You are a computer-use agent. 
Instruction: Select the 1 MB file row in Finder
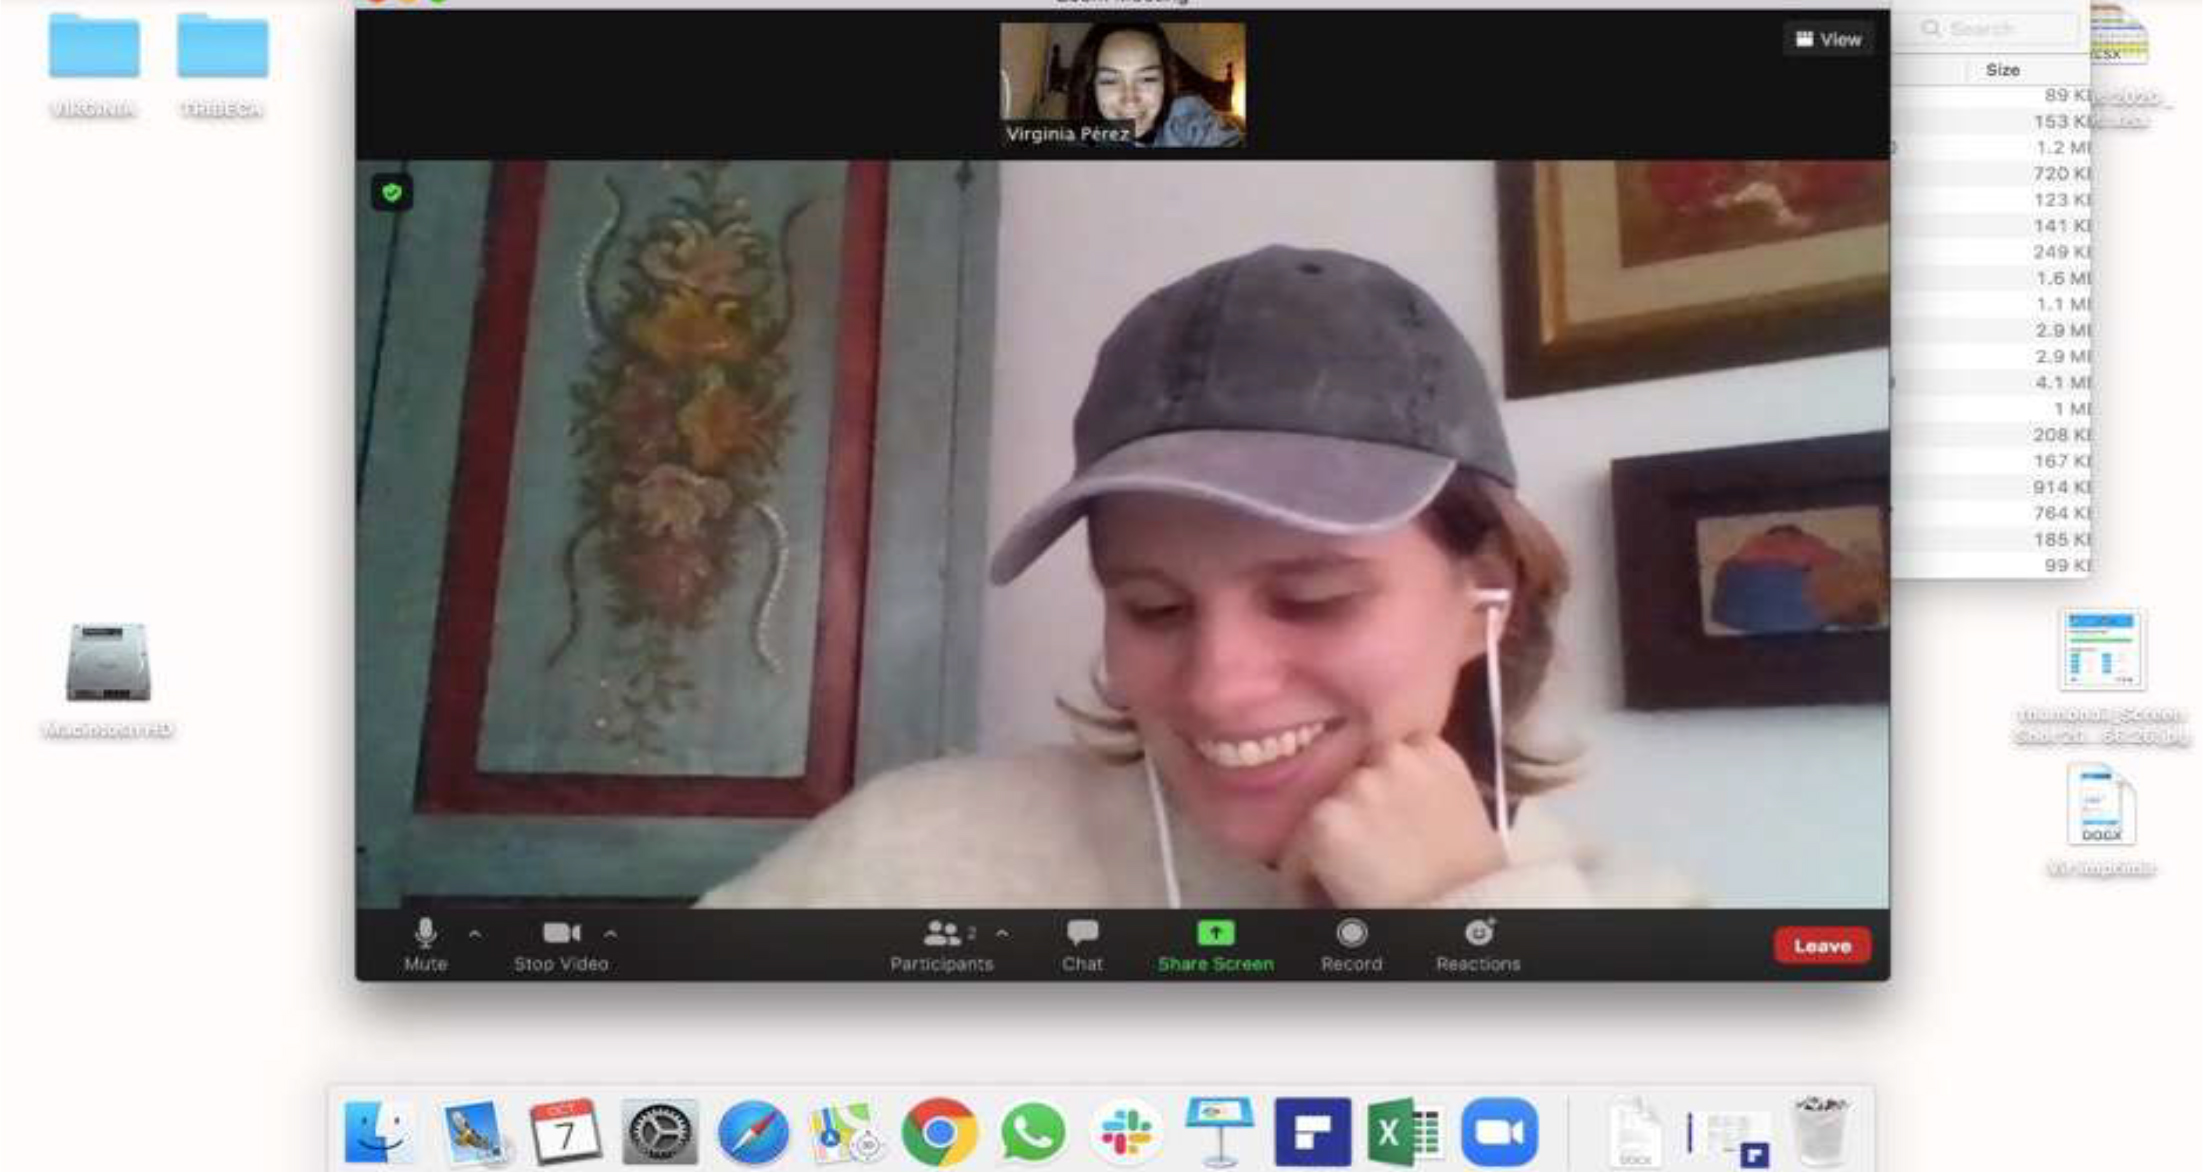pyautogui.click(x=1990, y=408)
